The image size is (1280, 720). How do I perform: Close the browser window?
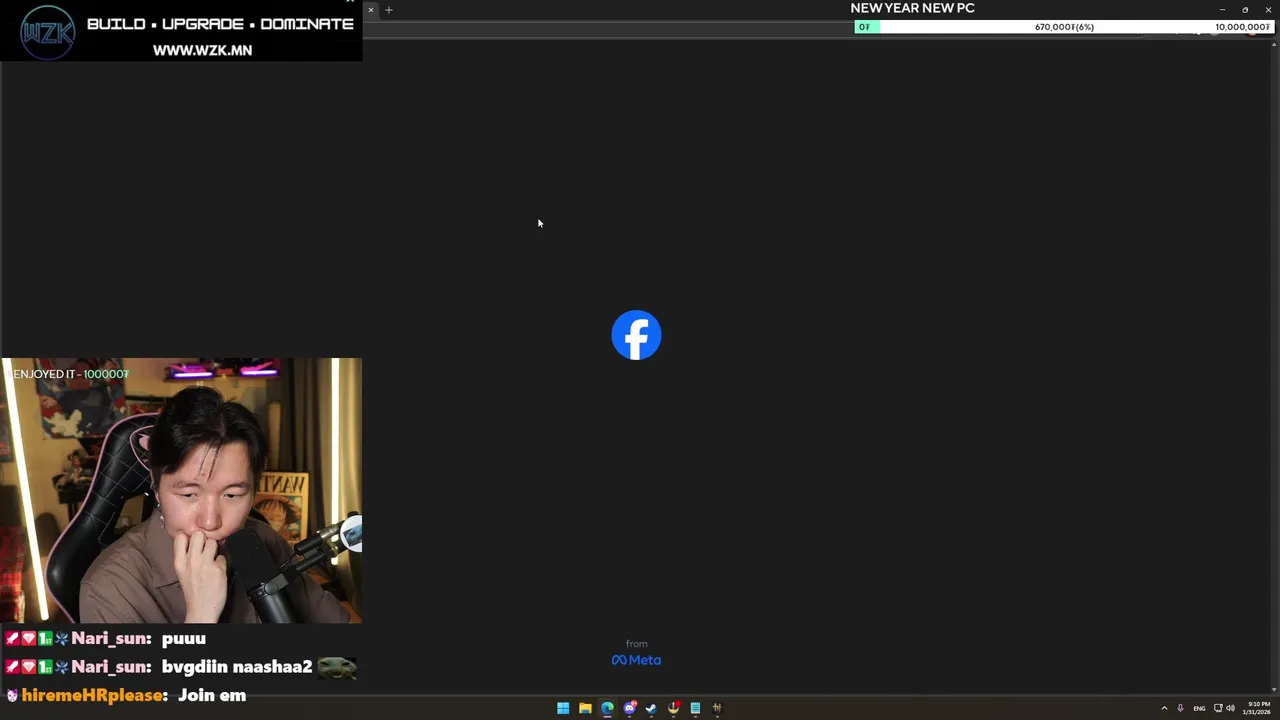click(x=1268, y=10)
